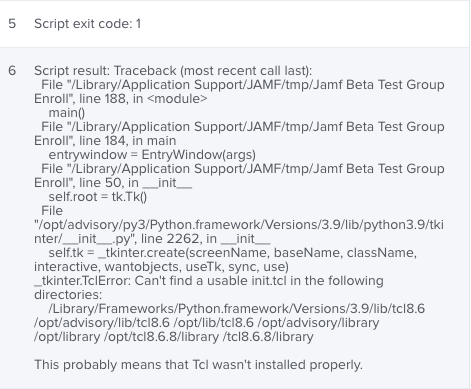Image resolution: width=471 pixels, height=389 pixels.
Task: Click the 'line 184, in main' text
Action: point(127,141)
